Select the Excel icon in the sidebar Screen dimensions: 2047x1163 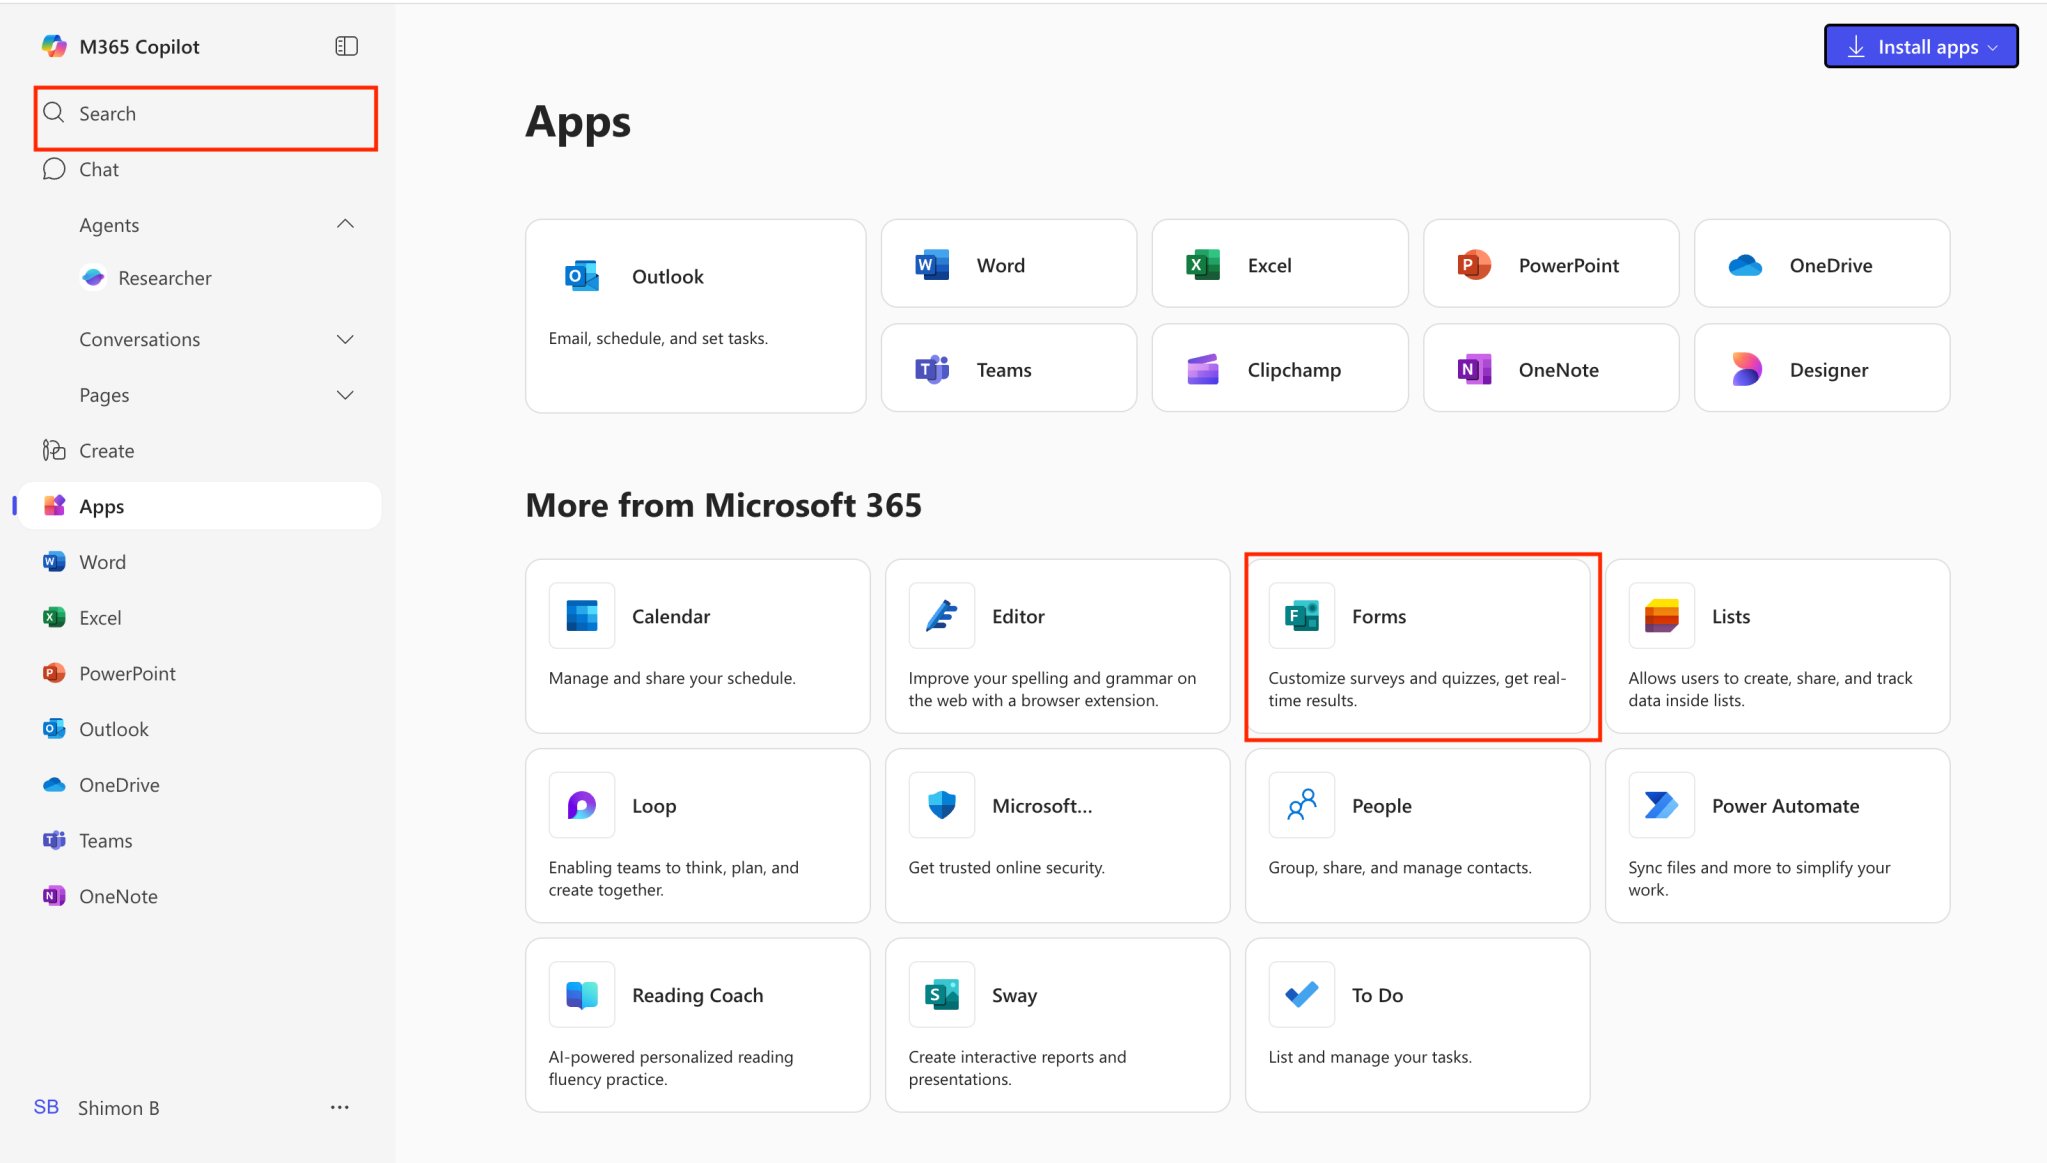(53, 617)
